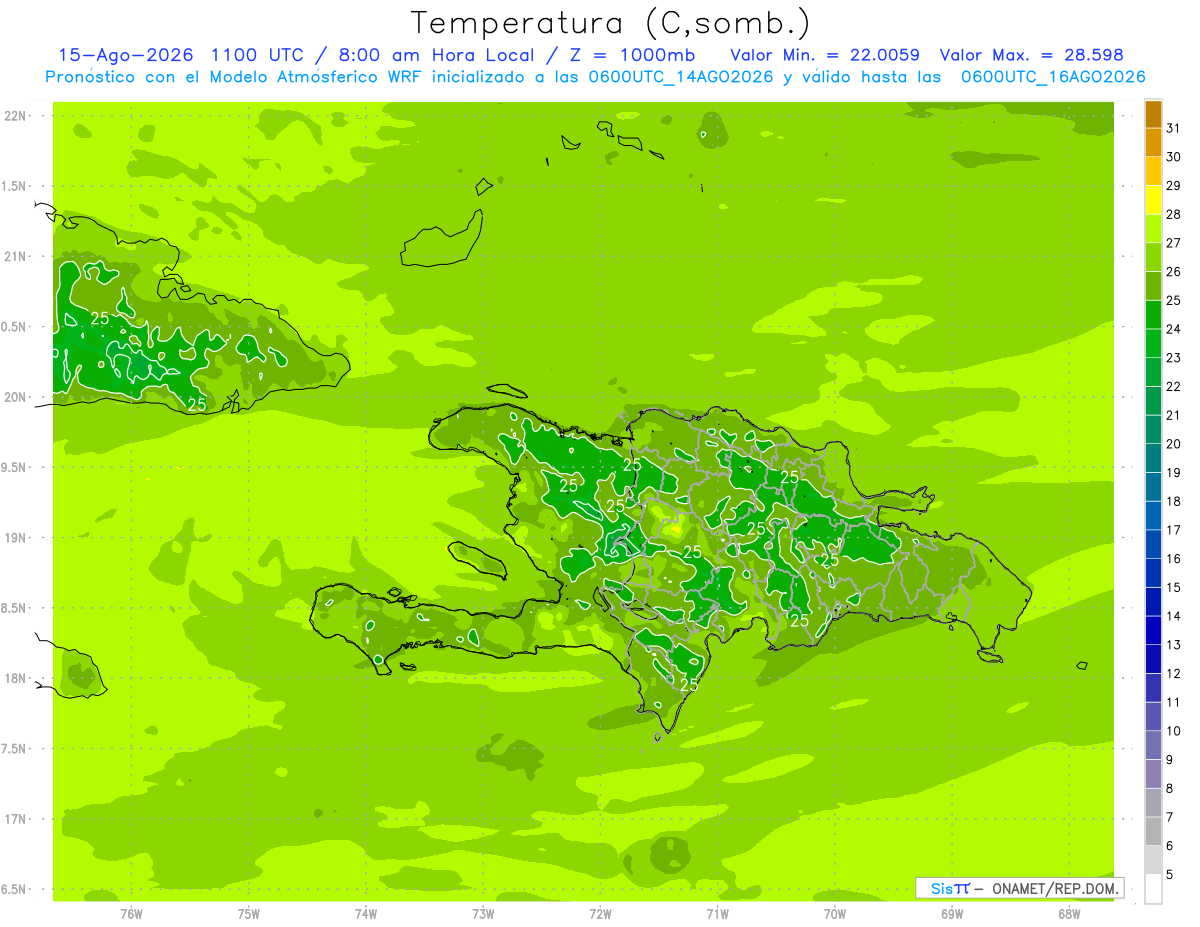The image size is (1200, 927).
Task: Click the title 'Temperatura (C,somb.)'
Action: click(x=611, y=23)
